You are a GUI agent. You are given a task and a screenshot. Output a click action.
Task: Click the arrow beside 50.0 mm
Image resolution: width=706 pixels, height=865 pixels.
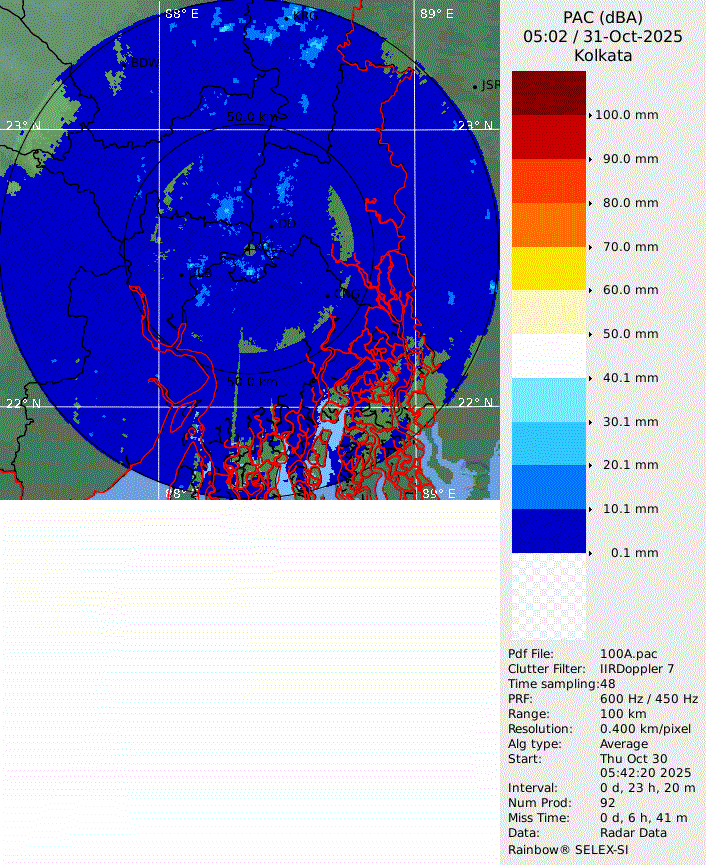tap(591, 334)
